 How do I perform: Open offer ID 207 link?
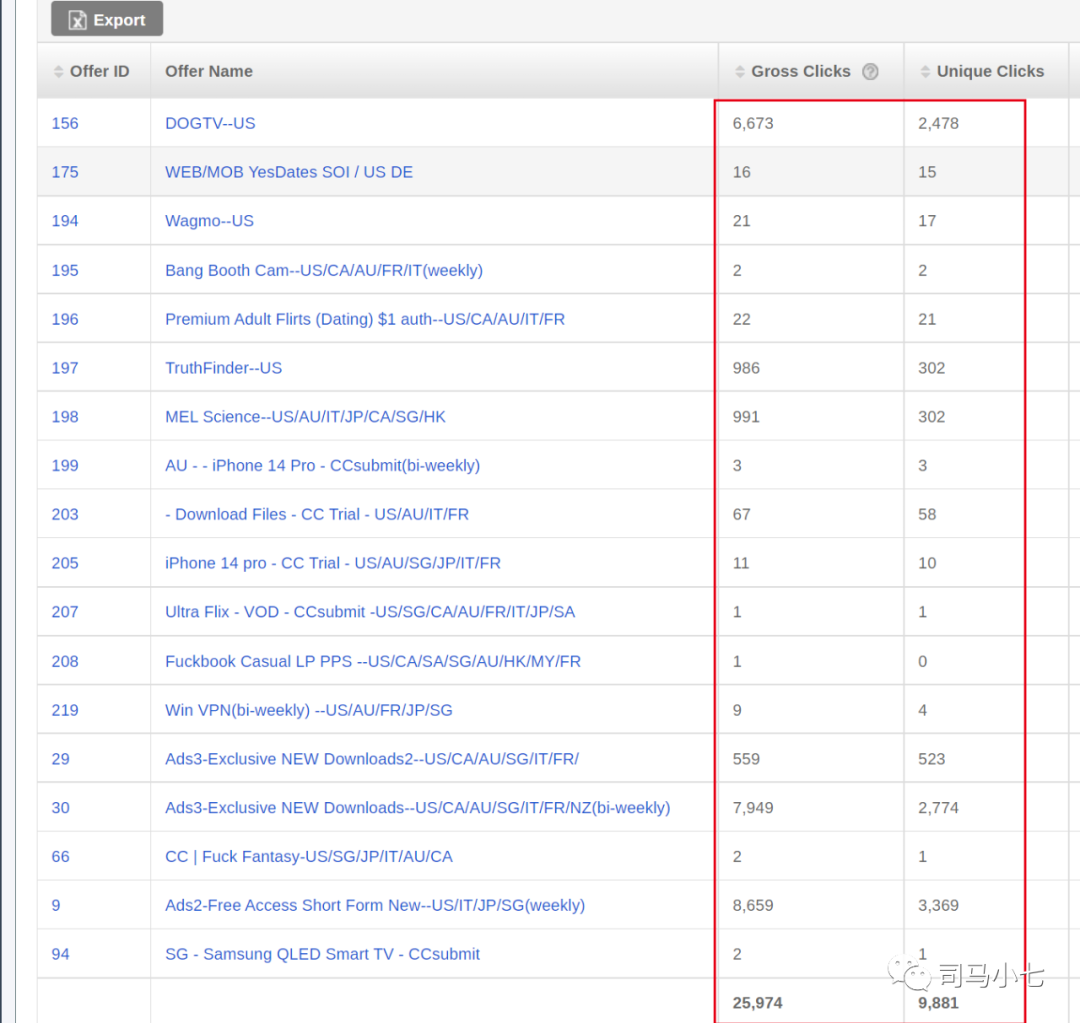pos(65,612)
